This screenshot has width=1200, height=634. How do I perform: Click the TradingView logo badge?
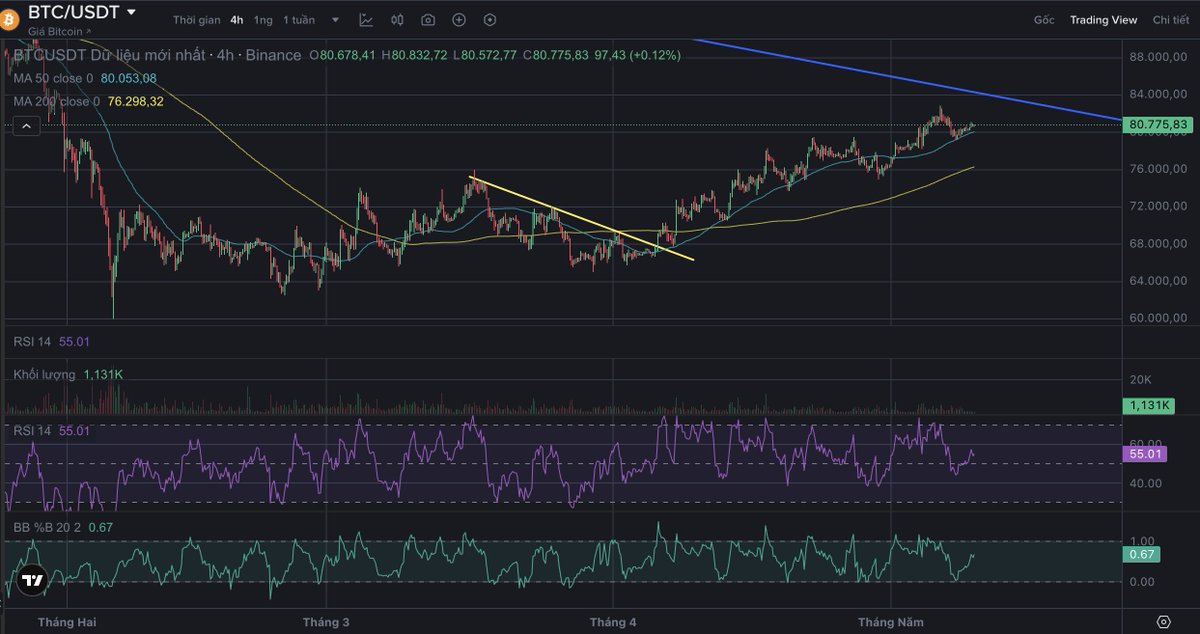pyautogui.click(x=32, y=580)
